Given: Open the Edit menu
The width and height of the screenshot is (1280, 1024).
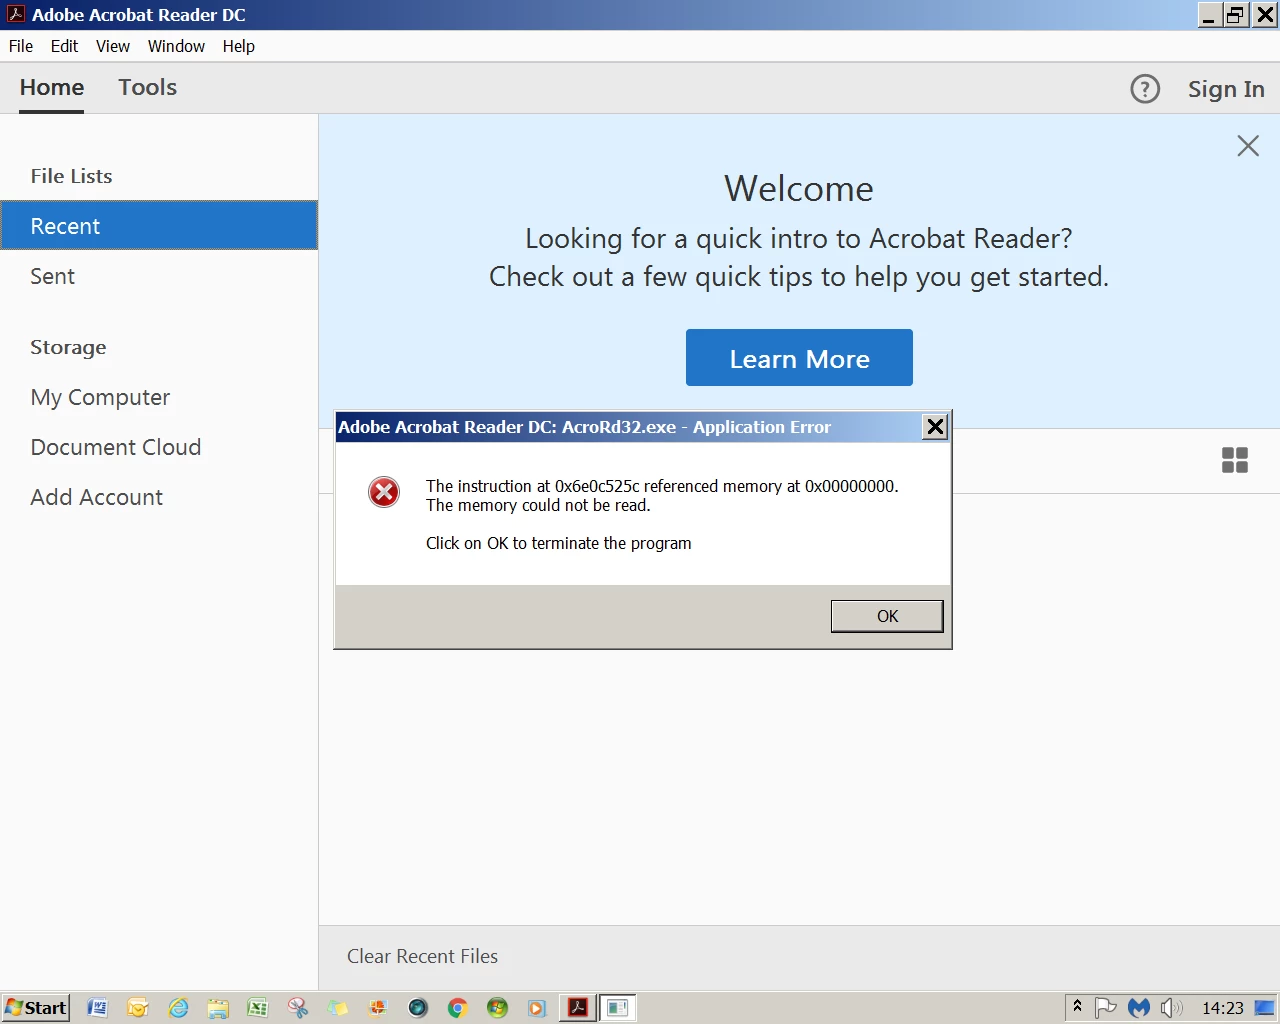Looking at the screenshot, I should click(x=64, y=46).
